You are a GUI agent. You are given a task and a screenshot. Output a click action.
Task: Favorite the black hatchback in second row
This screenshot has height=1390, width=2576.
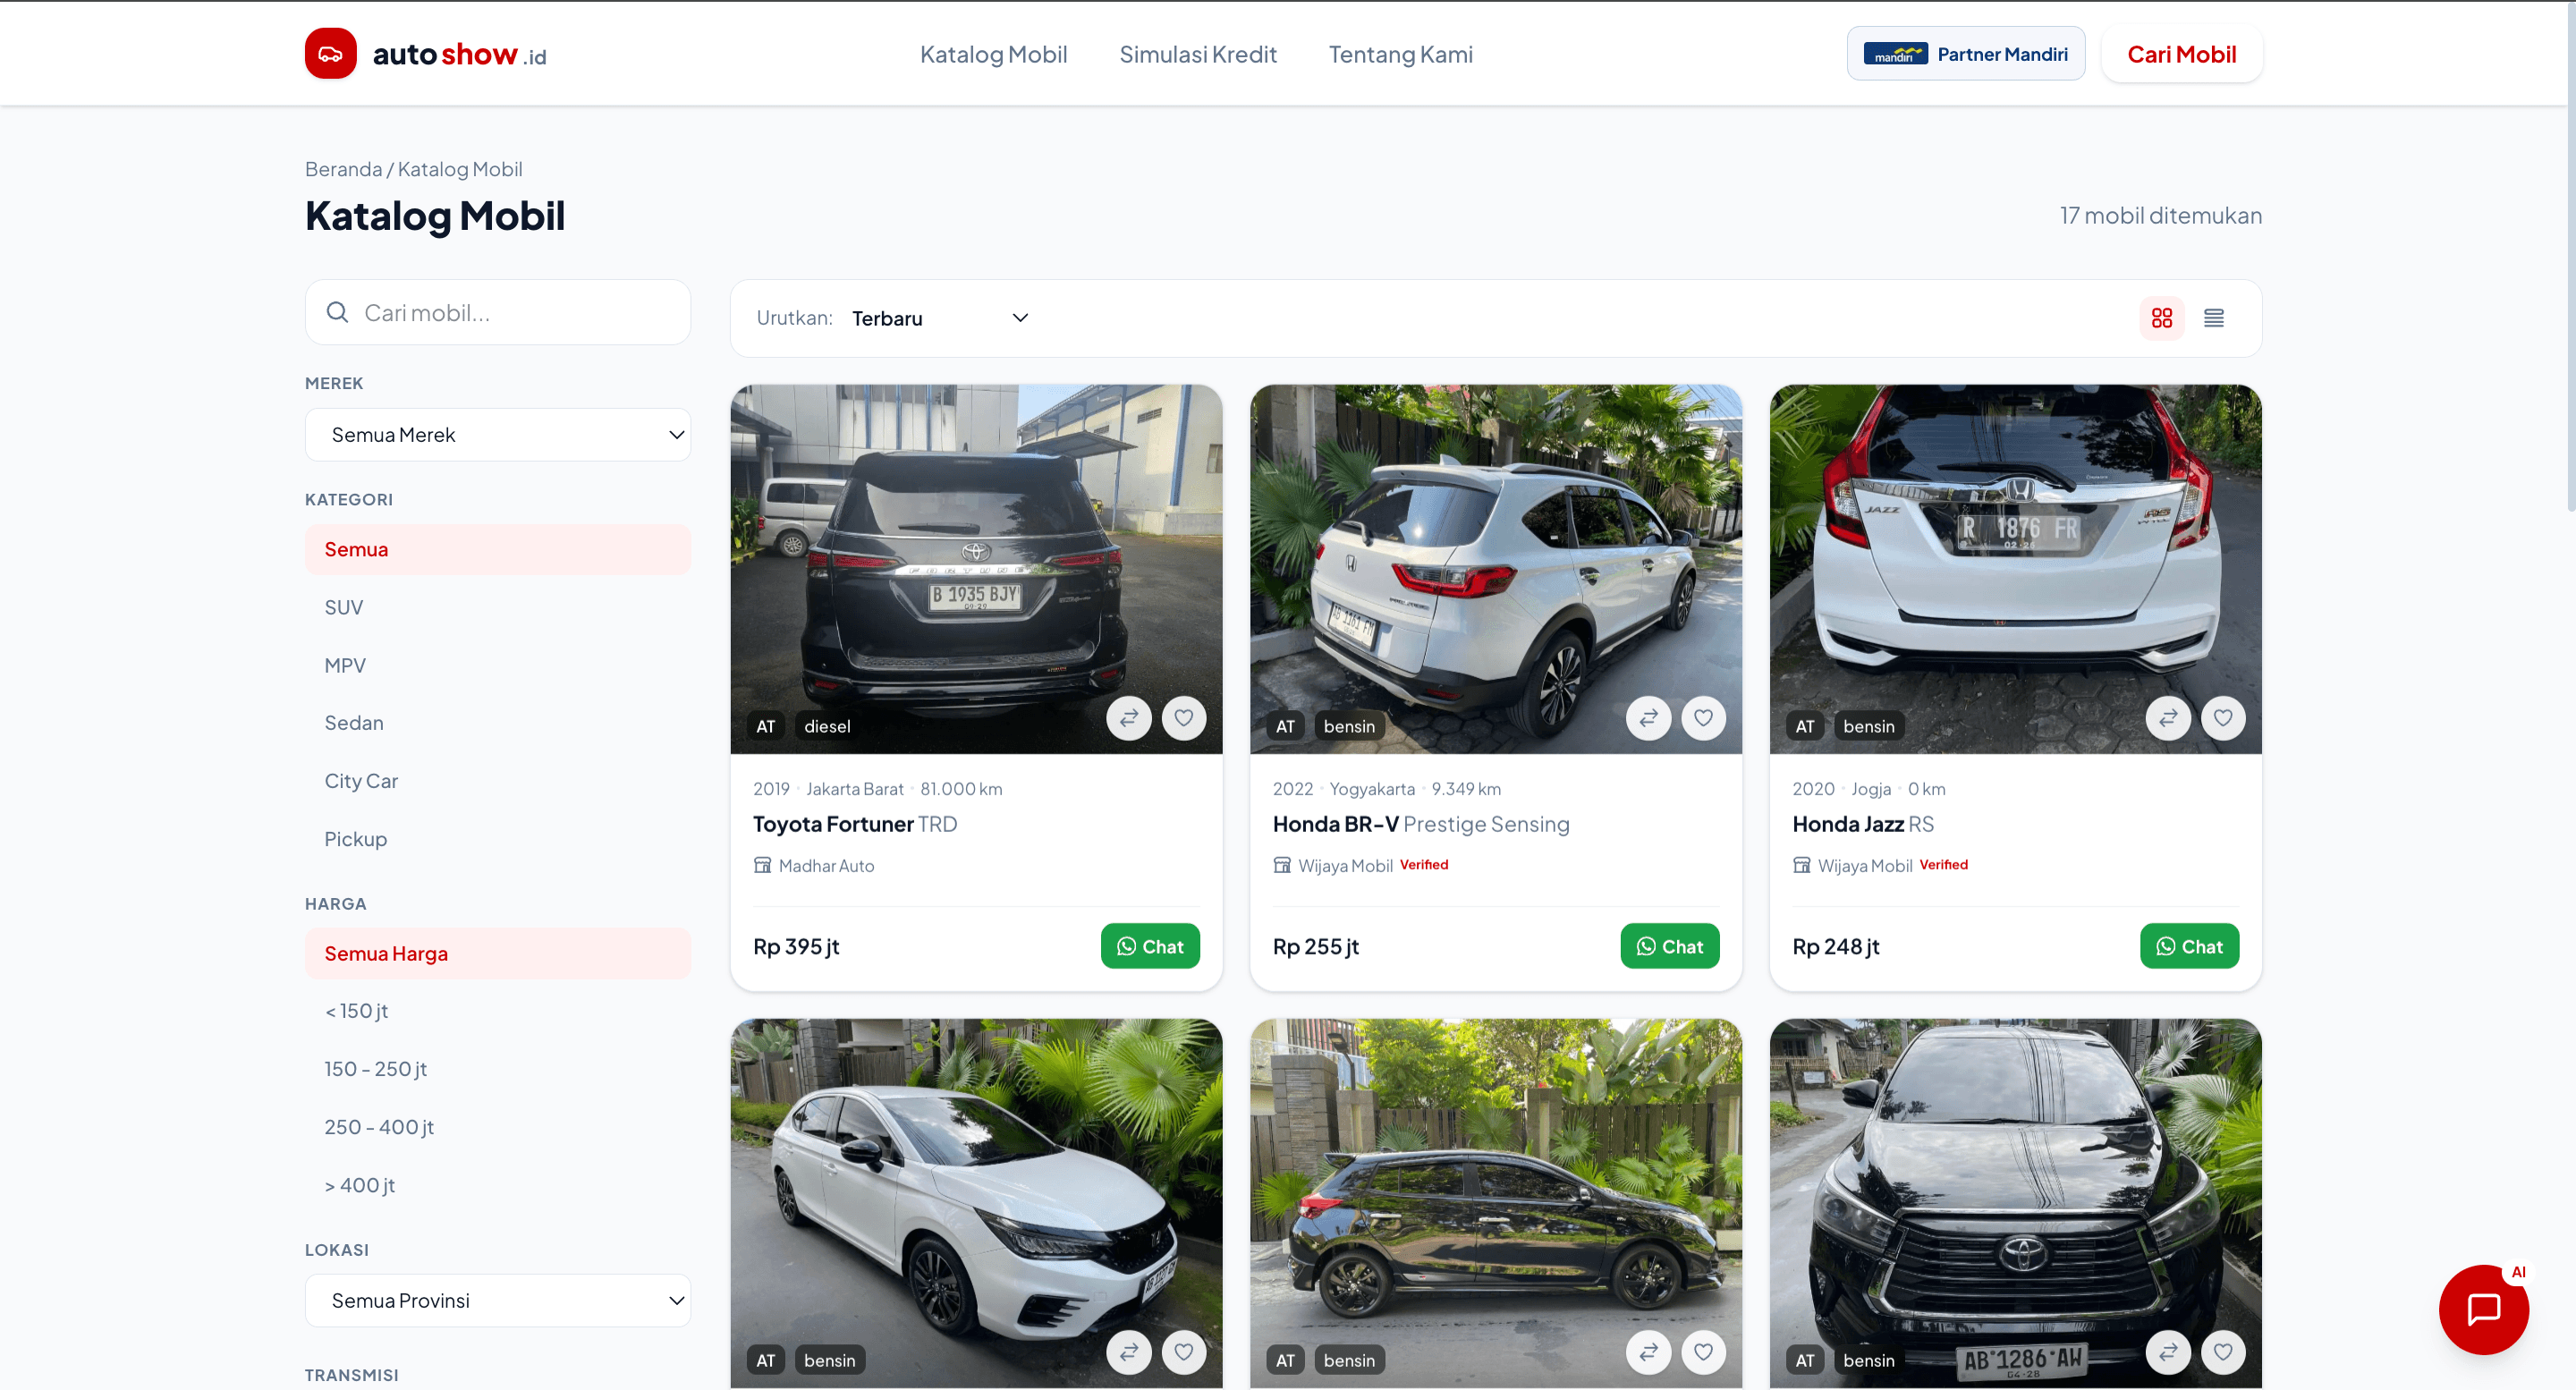point(1703,1352)
